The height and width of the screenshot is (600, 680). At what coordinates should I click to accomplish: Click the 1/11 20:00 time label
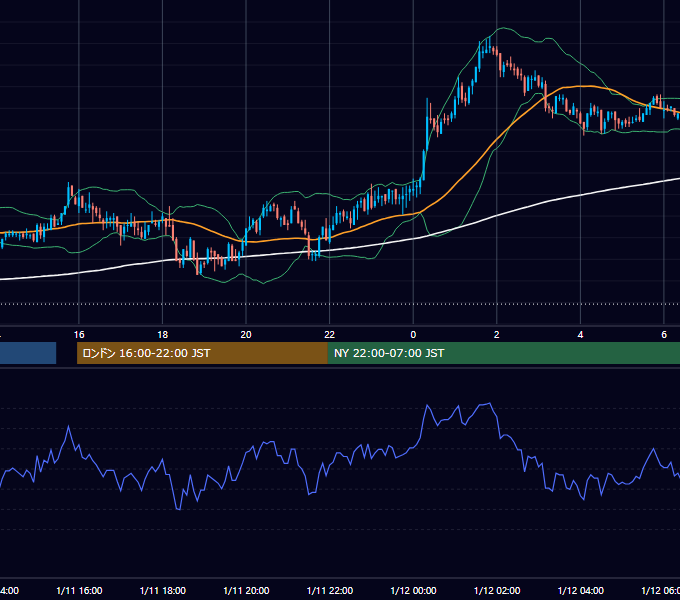(x=246, y=590)
